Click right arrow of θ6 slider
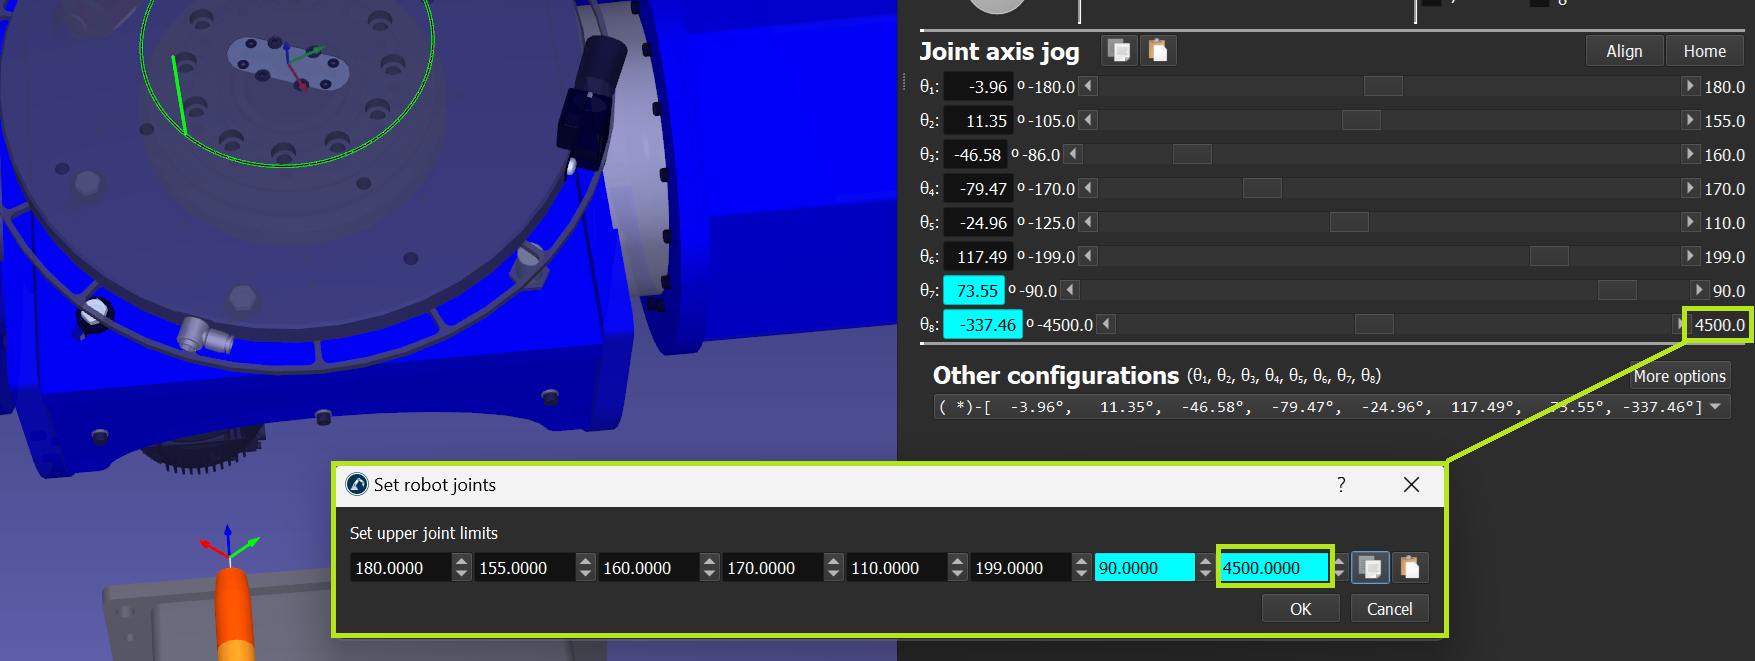Viewport: 1755px width, 661px height. [x=1689, y=257]
